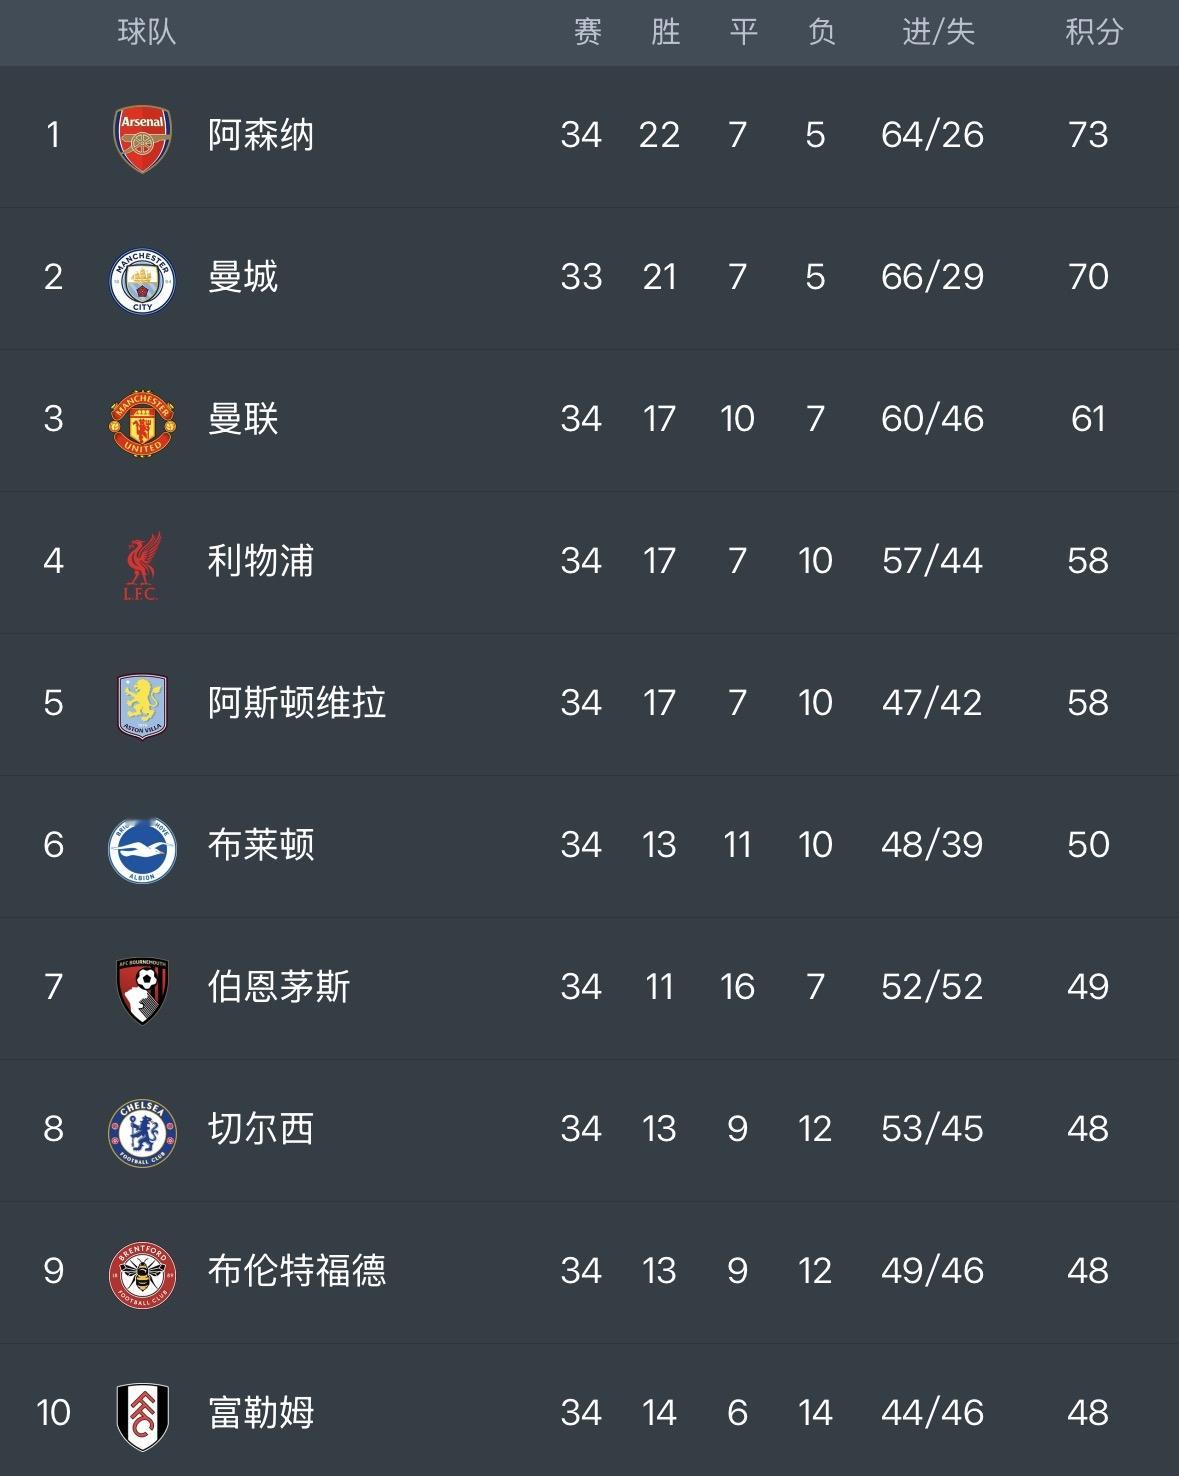Select Bournemouth's 52/52 goals record
This screenshot has height=1476, width=1179.
[932, 987]
